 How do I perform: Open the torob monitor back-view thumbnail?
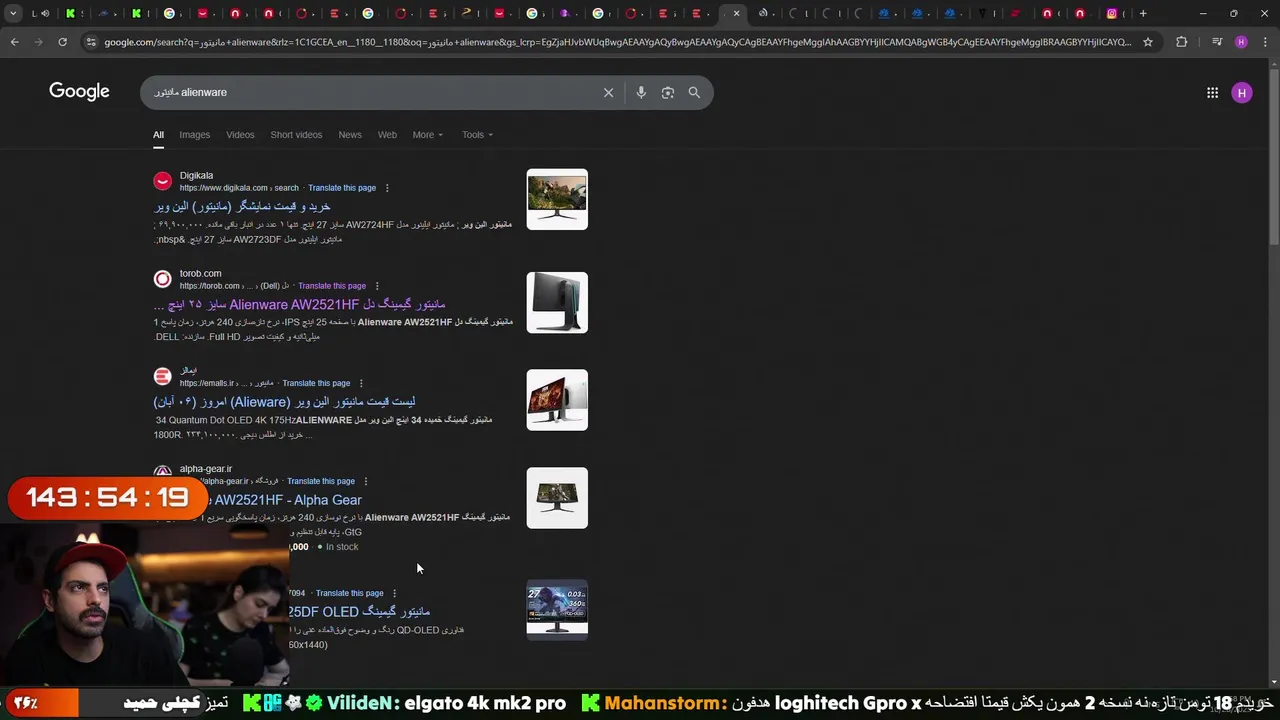557,302
